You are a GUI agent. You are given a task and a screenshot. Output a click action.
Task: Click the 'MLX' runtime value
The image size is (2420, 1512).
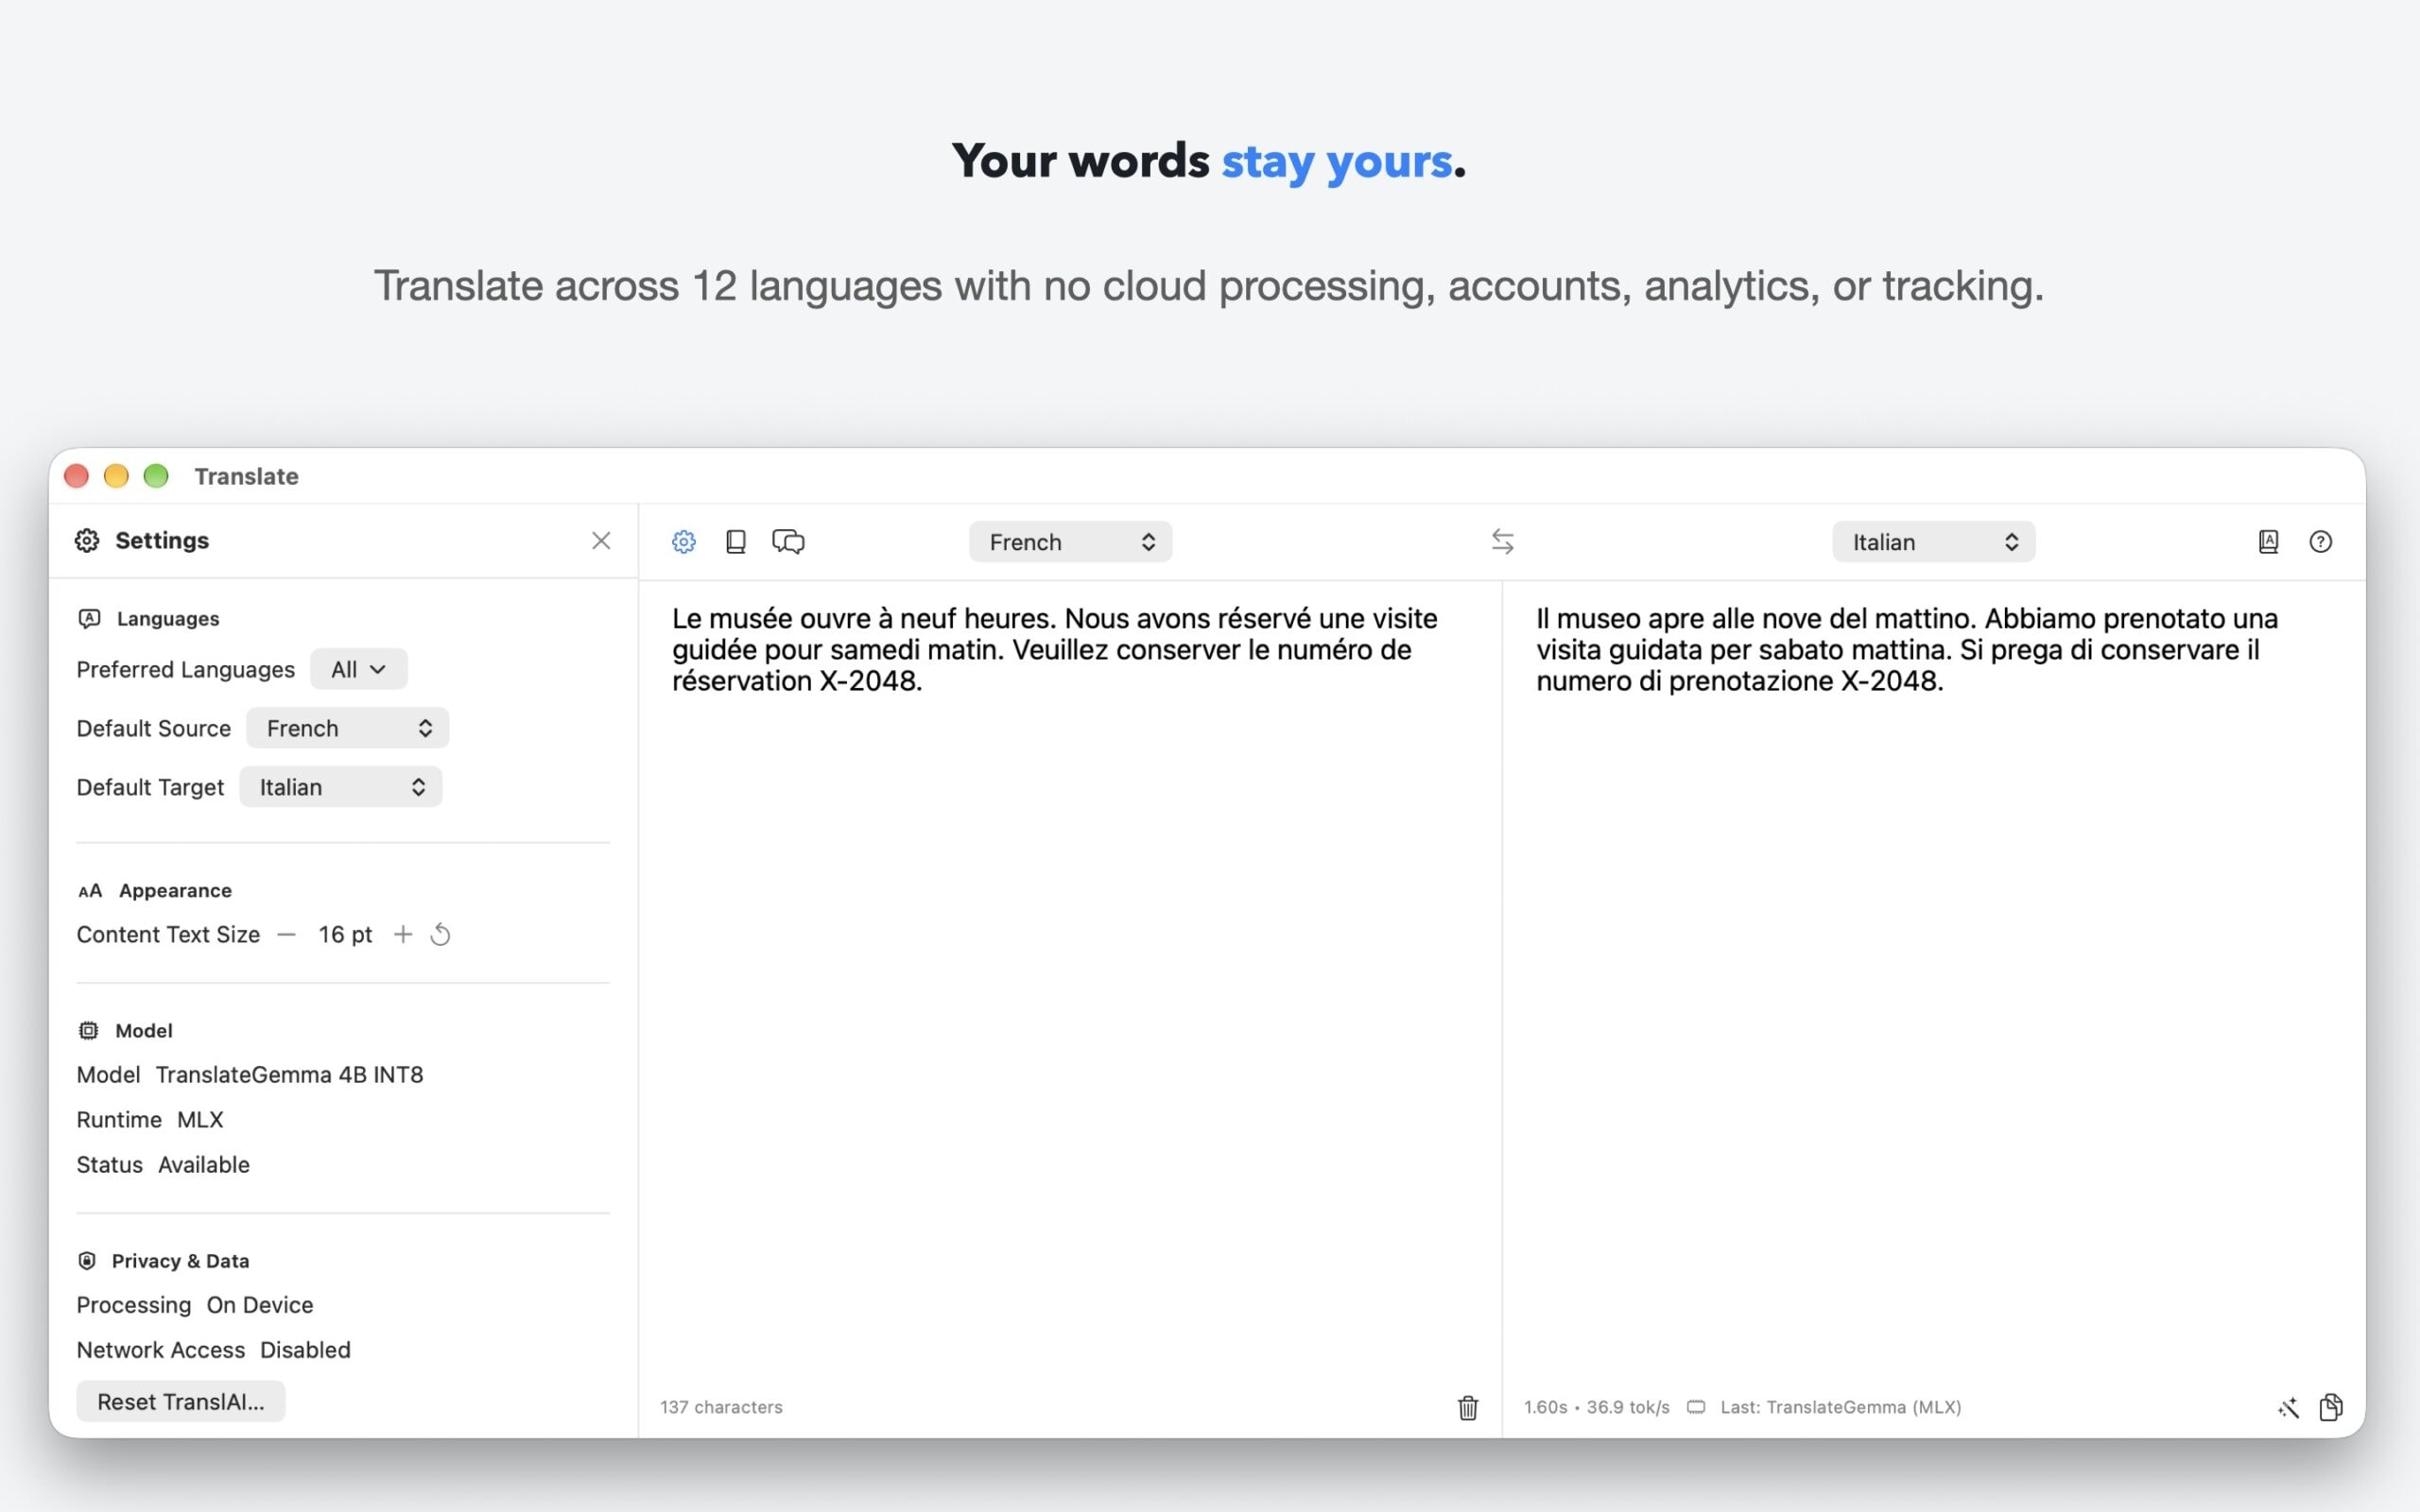click(200, 1119)
